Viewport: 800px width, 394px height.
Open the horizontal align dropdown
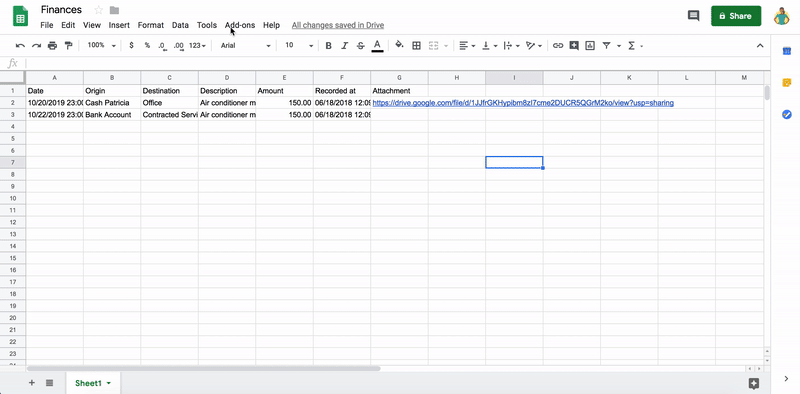467,45
